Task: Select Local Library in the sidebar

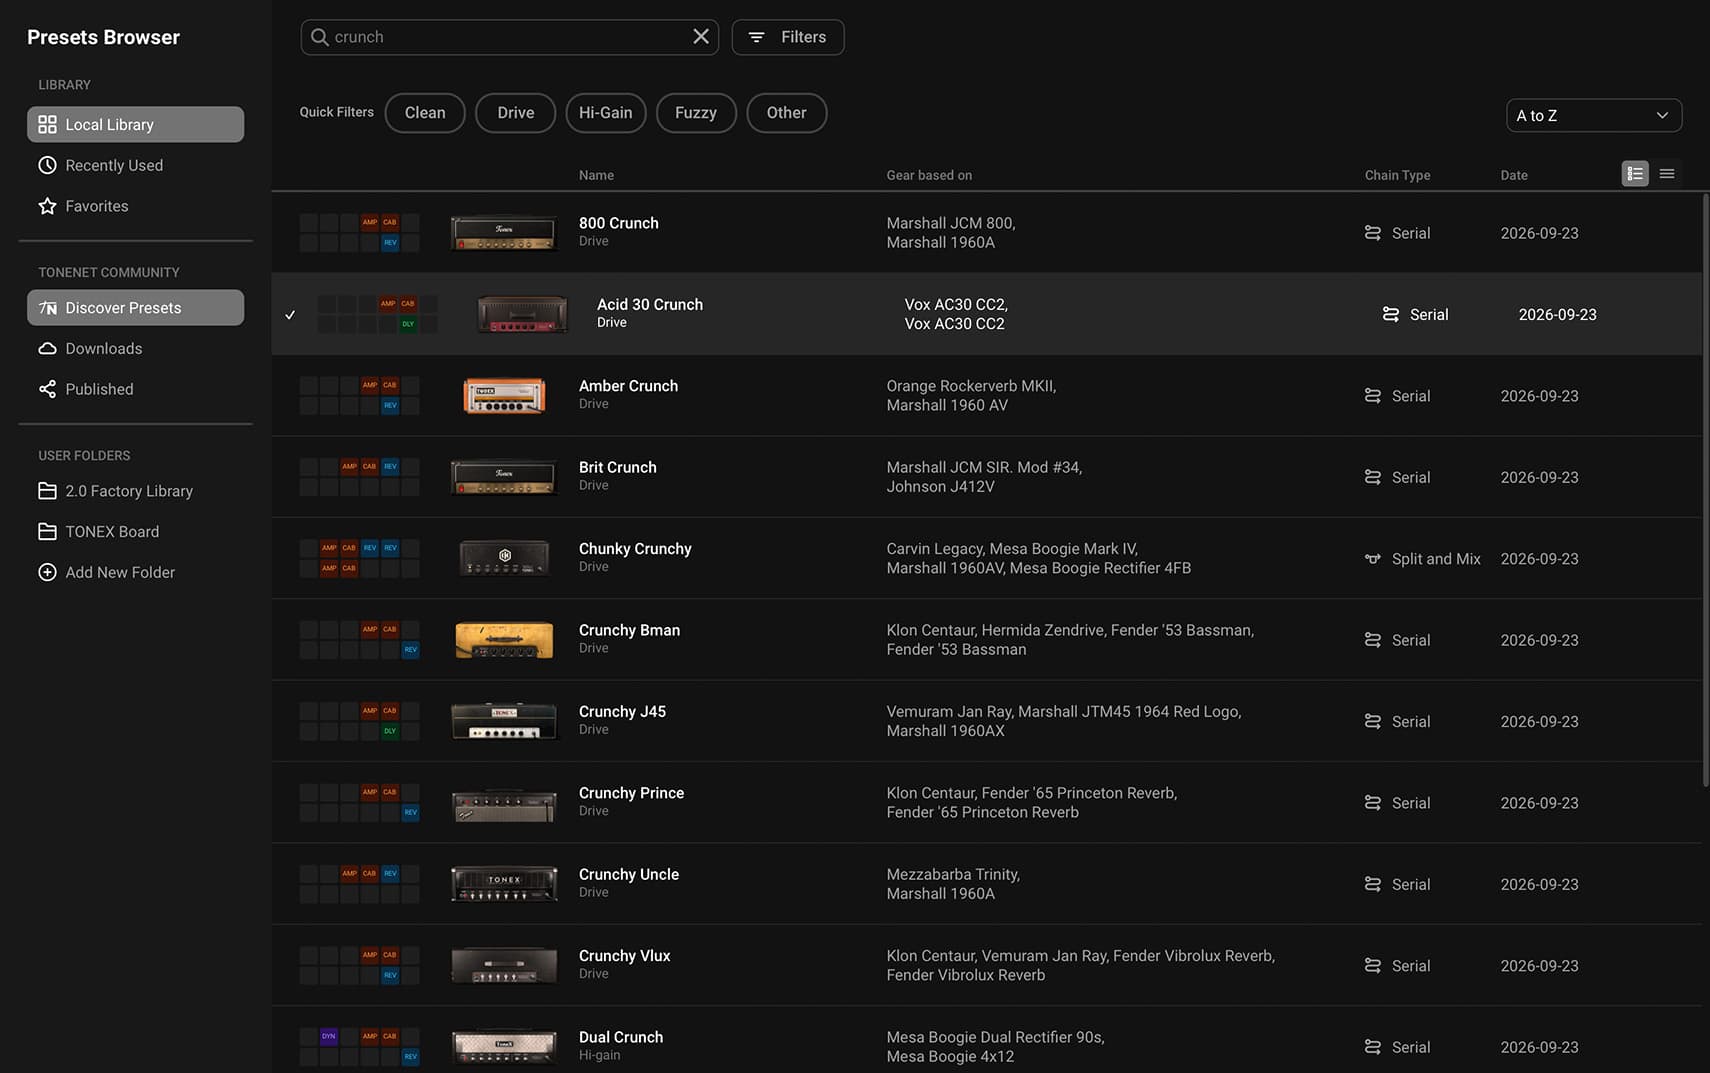Action: pos(135,125)
